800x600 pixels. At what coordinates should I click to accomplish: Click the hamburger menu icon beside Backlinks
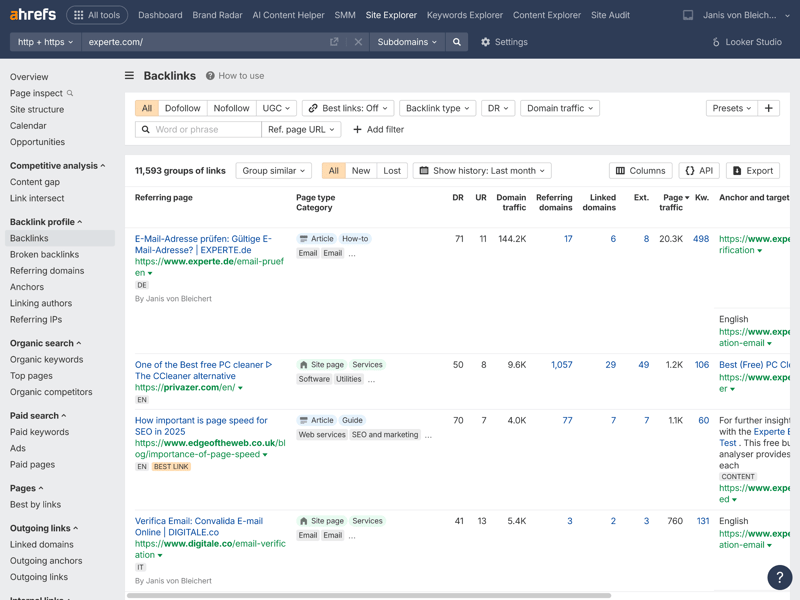point(129,76)
